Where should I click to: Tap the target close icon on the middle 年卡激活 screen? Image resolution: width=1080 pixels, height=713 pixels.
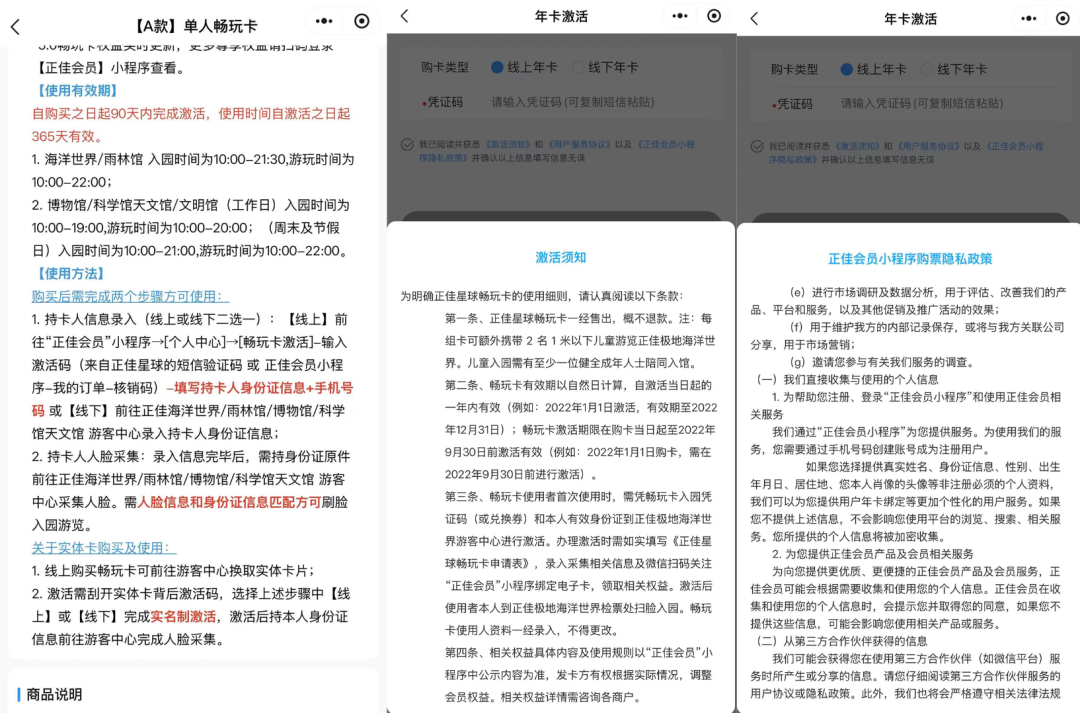pyautogui.click(x=714, y=16)
